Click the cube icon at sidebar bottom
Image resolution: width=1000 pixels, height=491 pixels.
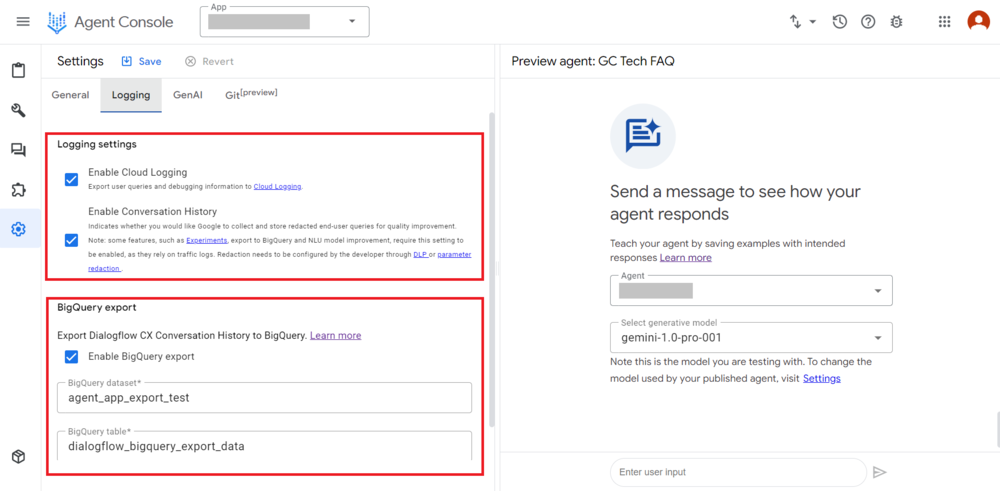[18, 456]
